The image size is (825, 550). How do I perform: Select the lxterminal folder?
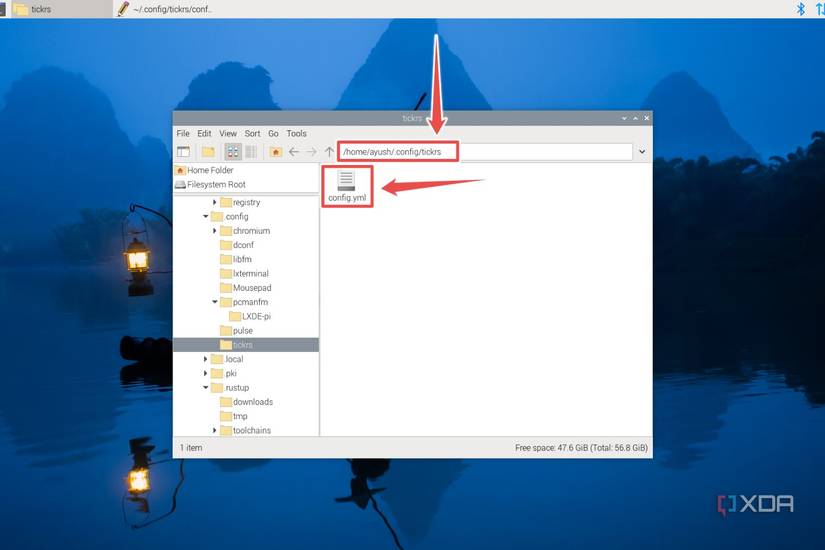pos(244,273)
